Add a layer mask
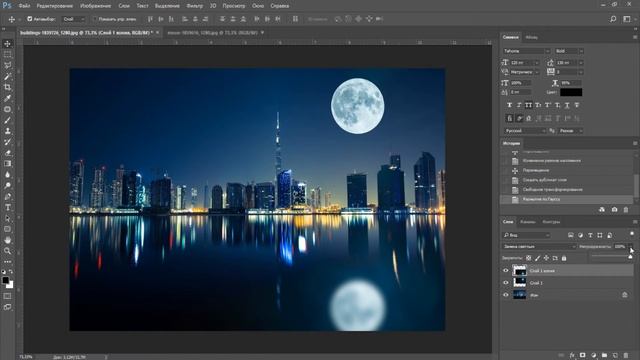Screen dimensions: 640x360 click(x=582, y=356)
